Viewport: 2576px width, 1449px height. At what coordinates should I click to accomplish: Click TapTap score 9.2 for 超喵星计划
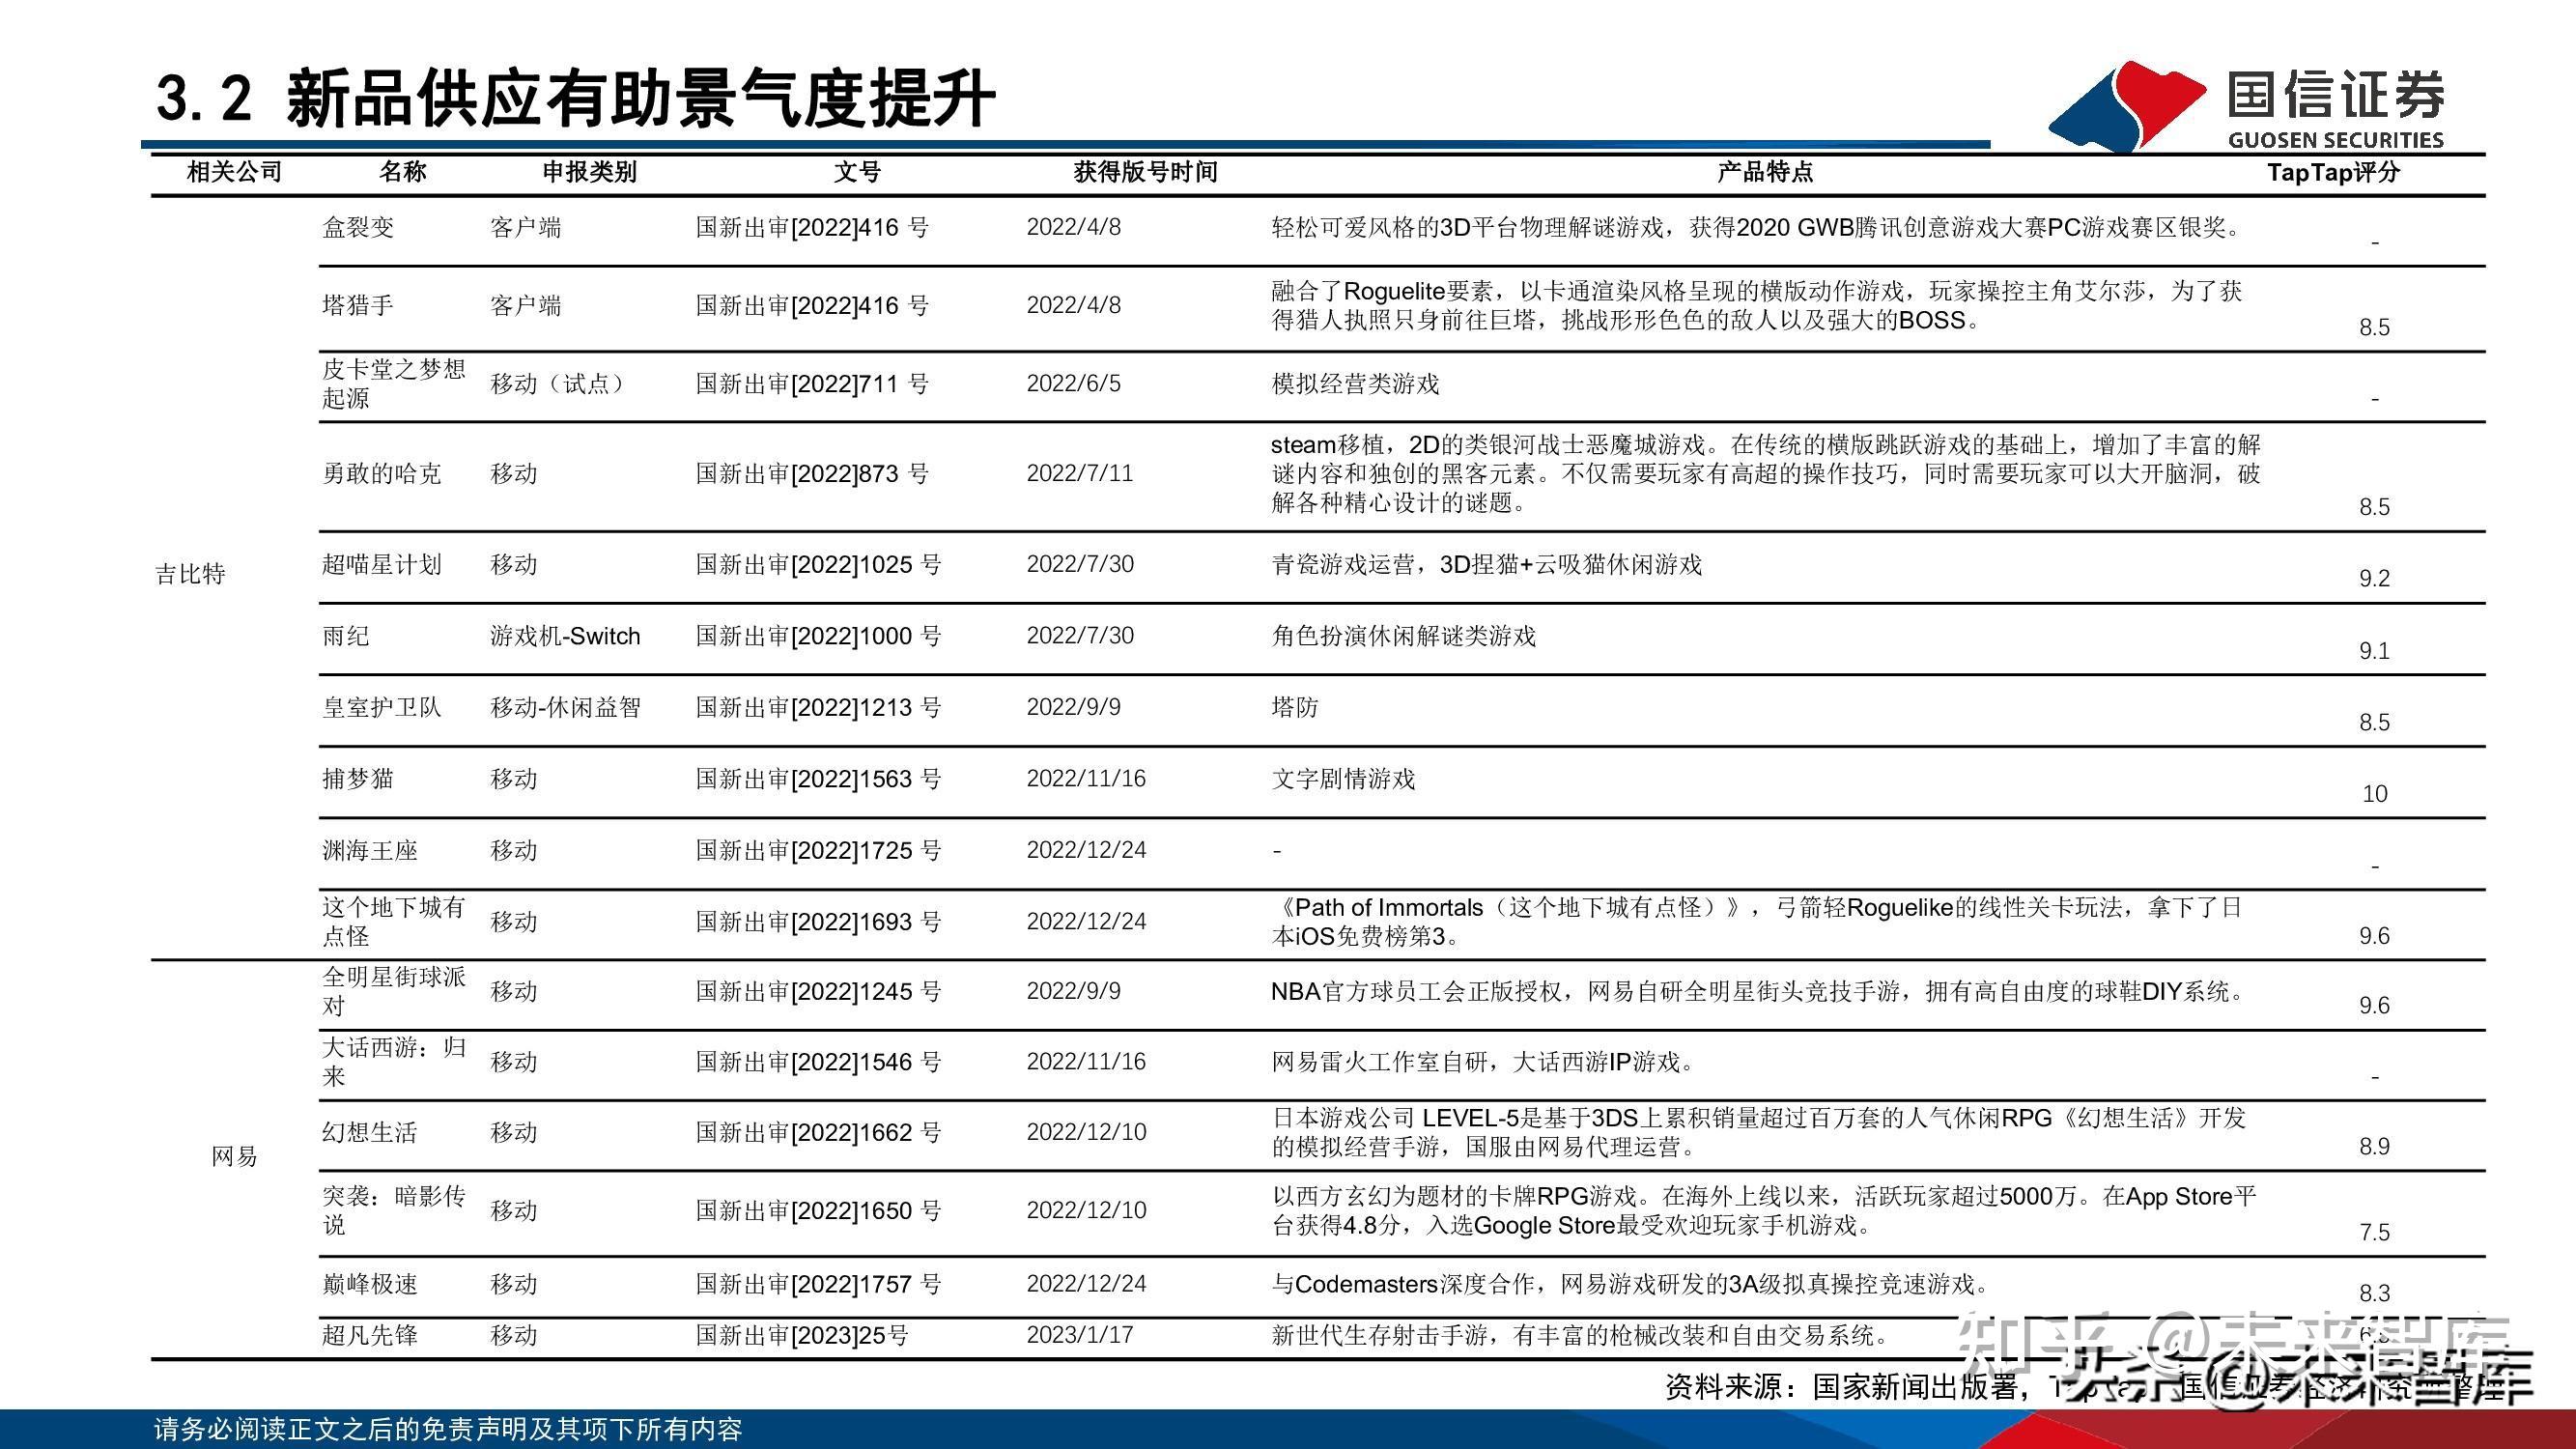click(x=2375, y=579)
